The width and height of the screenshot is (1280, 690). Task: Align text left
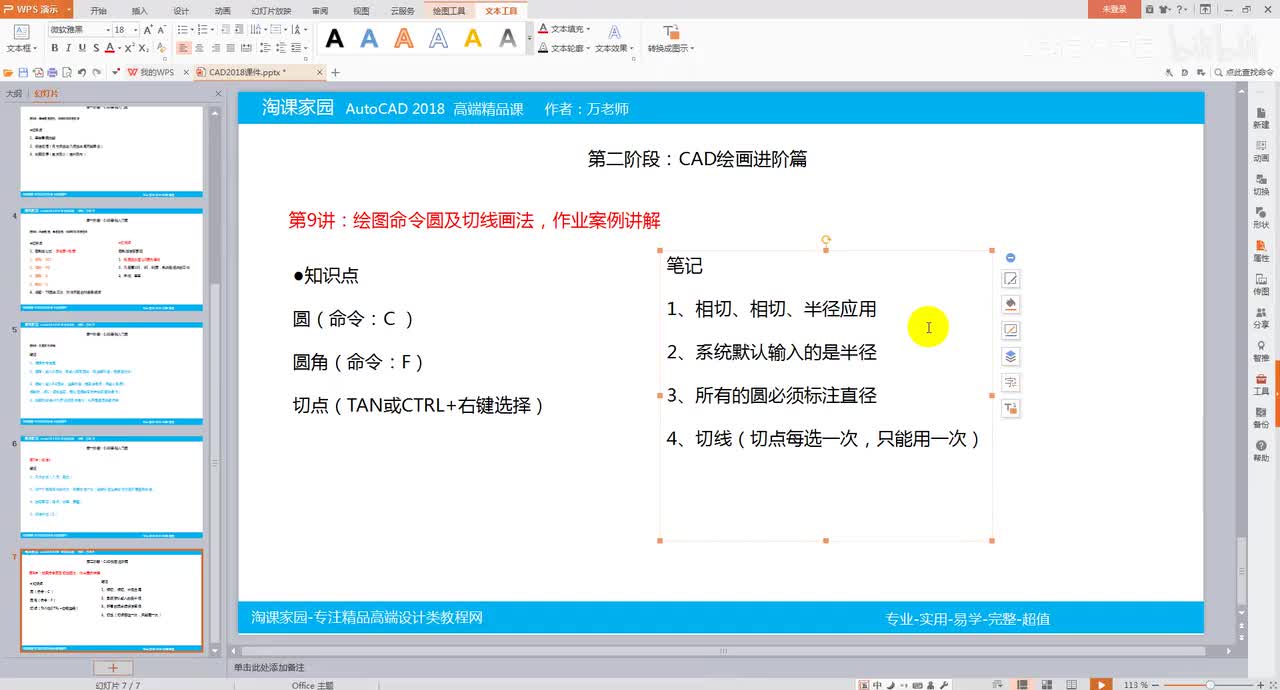(x=183, y=48)
